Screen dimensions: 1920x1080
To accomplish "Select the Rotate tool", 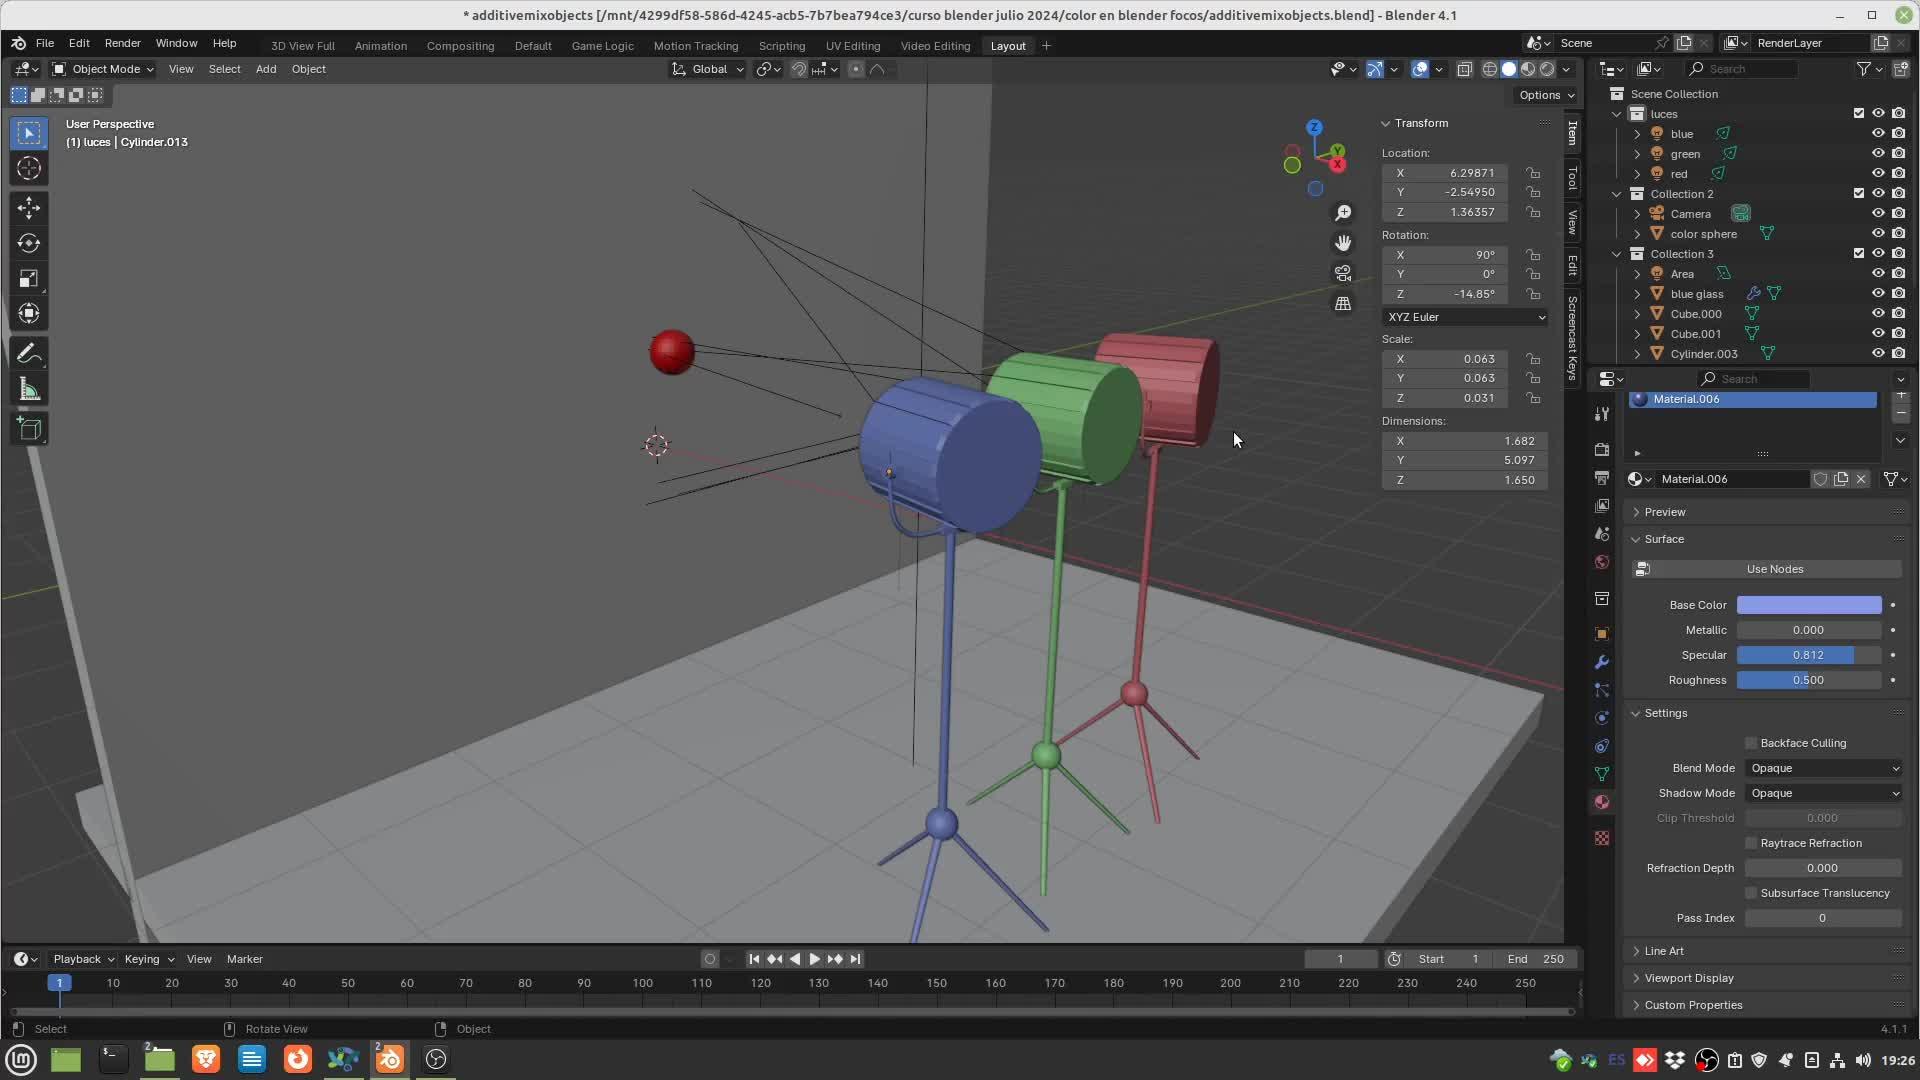I will coord(28,243).
